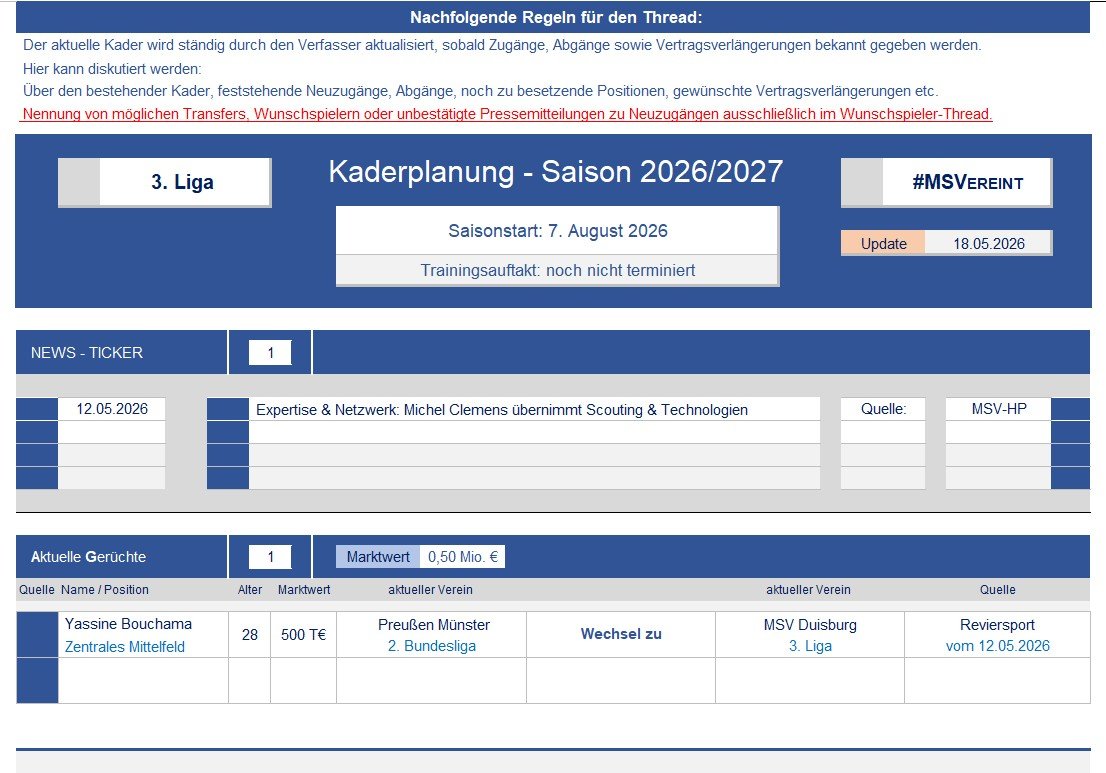Viewport: 1106px width, 773px height.
Task: Click the update date 18.05.2026
Action: point(988,243)
